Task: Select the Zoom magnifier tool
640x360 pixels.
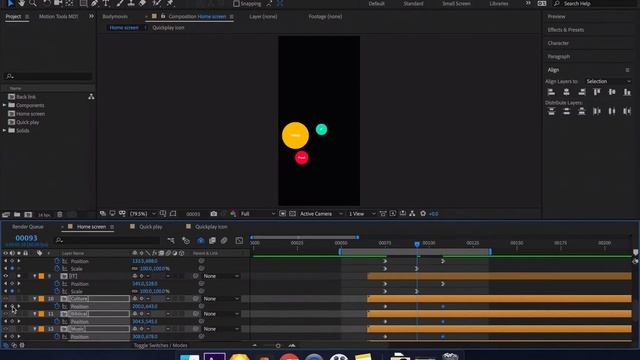Action: [x=33, y=3]
